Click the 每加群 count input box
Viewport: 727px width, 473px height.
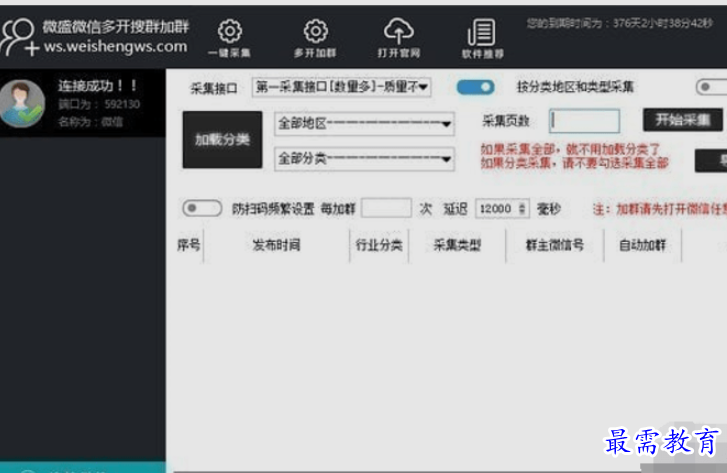coord(386,208)
